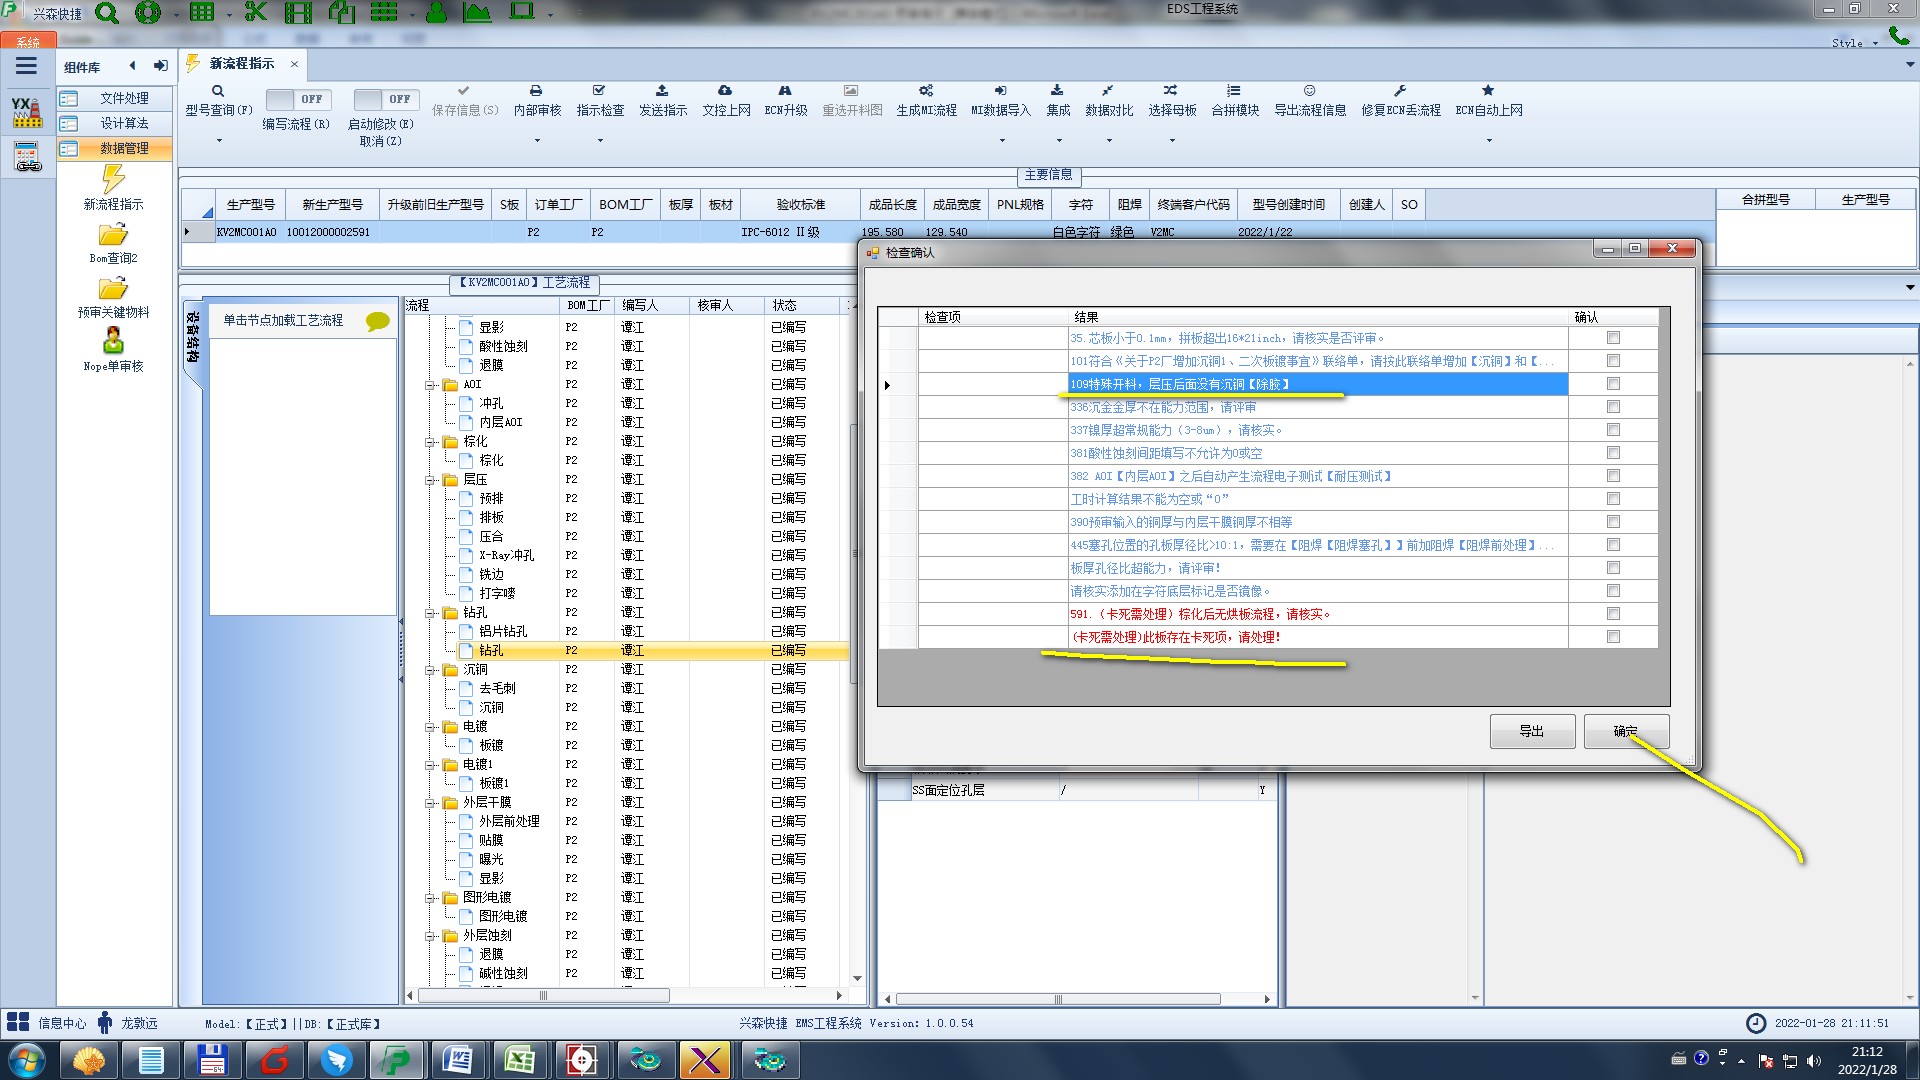Click the 型号查询 search icon
Image resolution: width=1920 pixels, height=1080 pixels.
point(218,91)
